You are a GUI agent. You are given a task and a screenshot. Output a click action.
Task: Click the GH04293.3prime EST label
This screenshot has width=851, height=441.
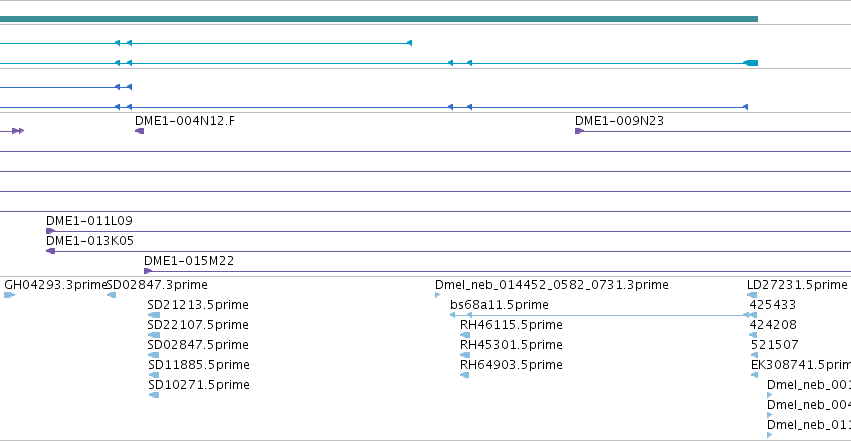point(55,285)
